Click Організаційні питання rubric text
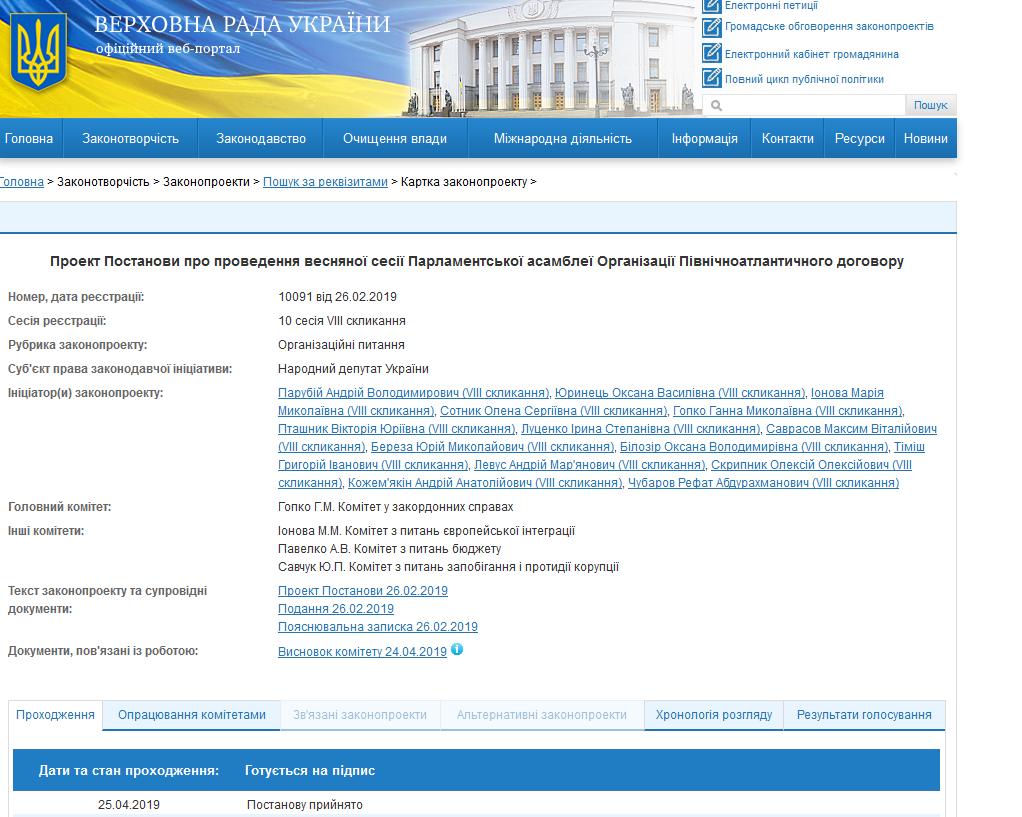Viewport: 1022px width, 817px height. 341,345
